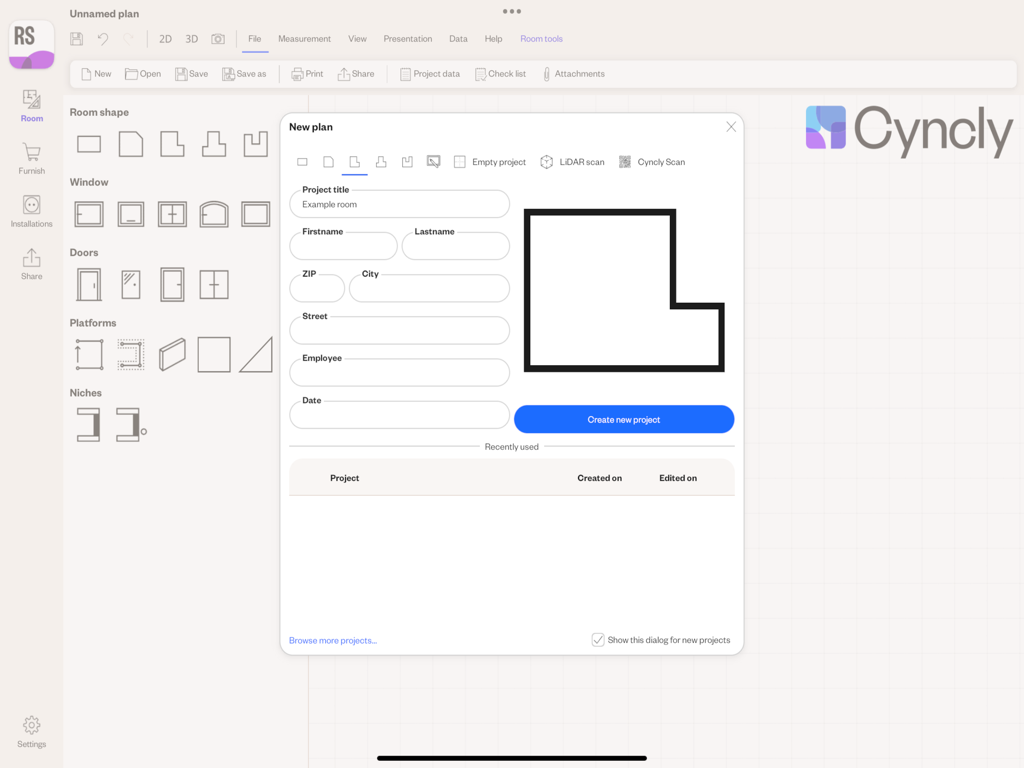Open the Installations sidebar section
The image size is (1024, 768).
(x=31, y=212)
